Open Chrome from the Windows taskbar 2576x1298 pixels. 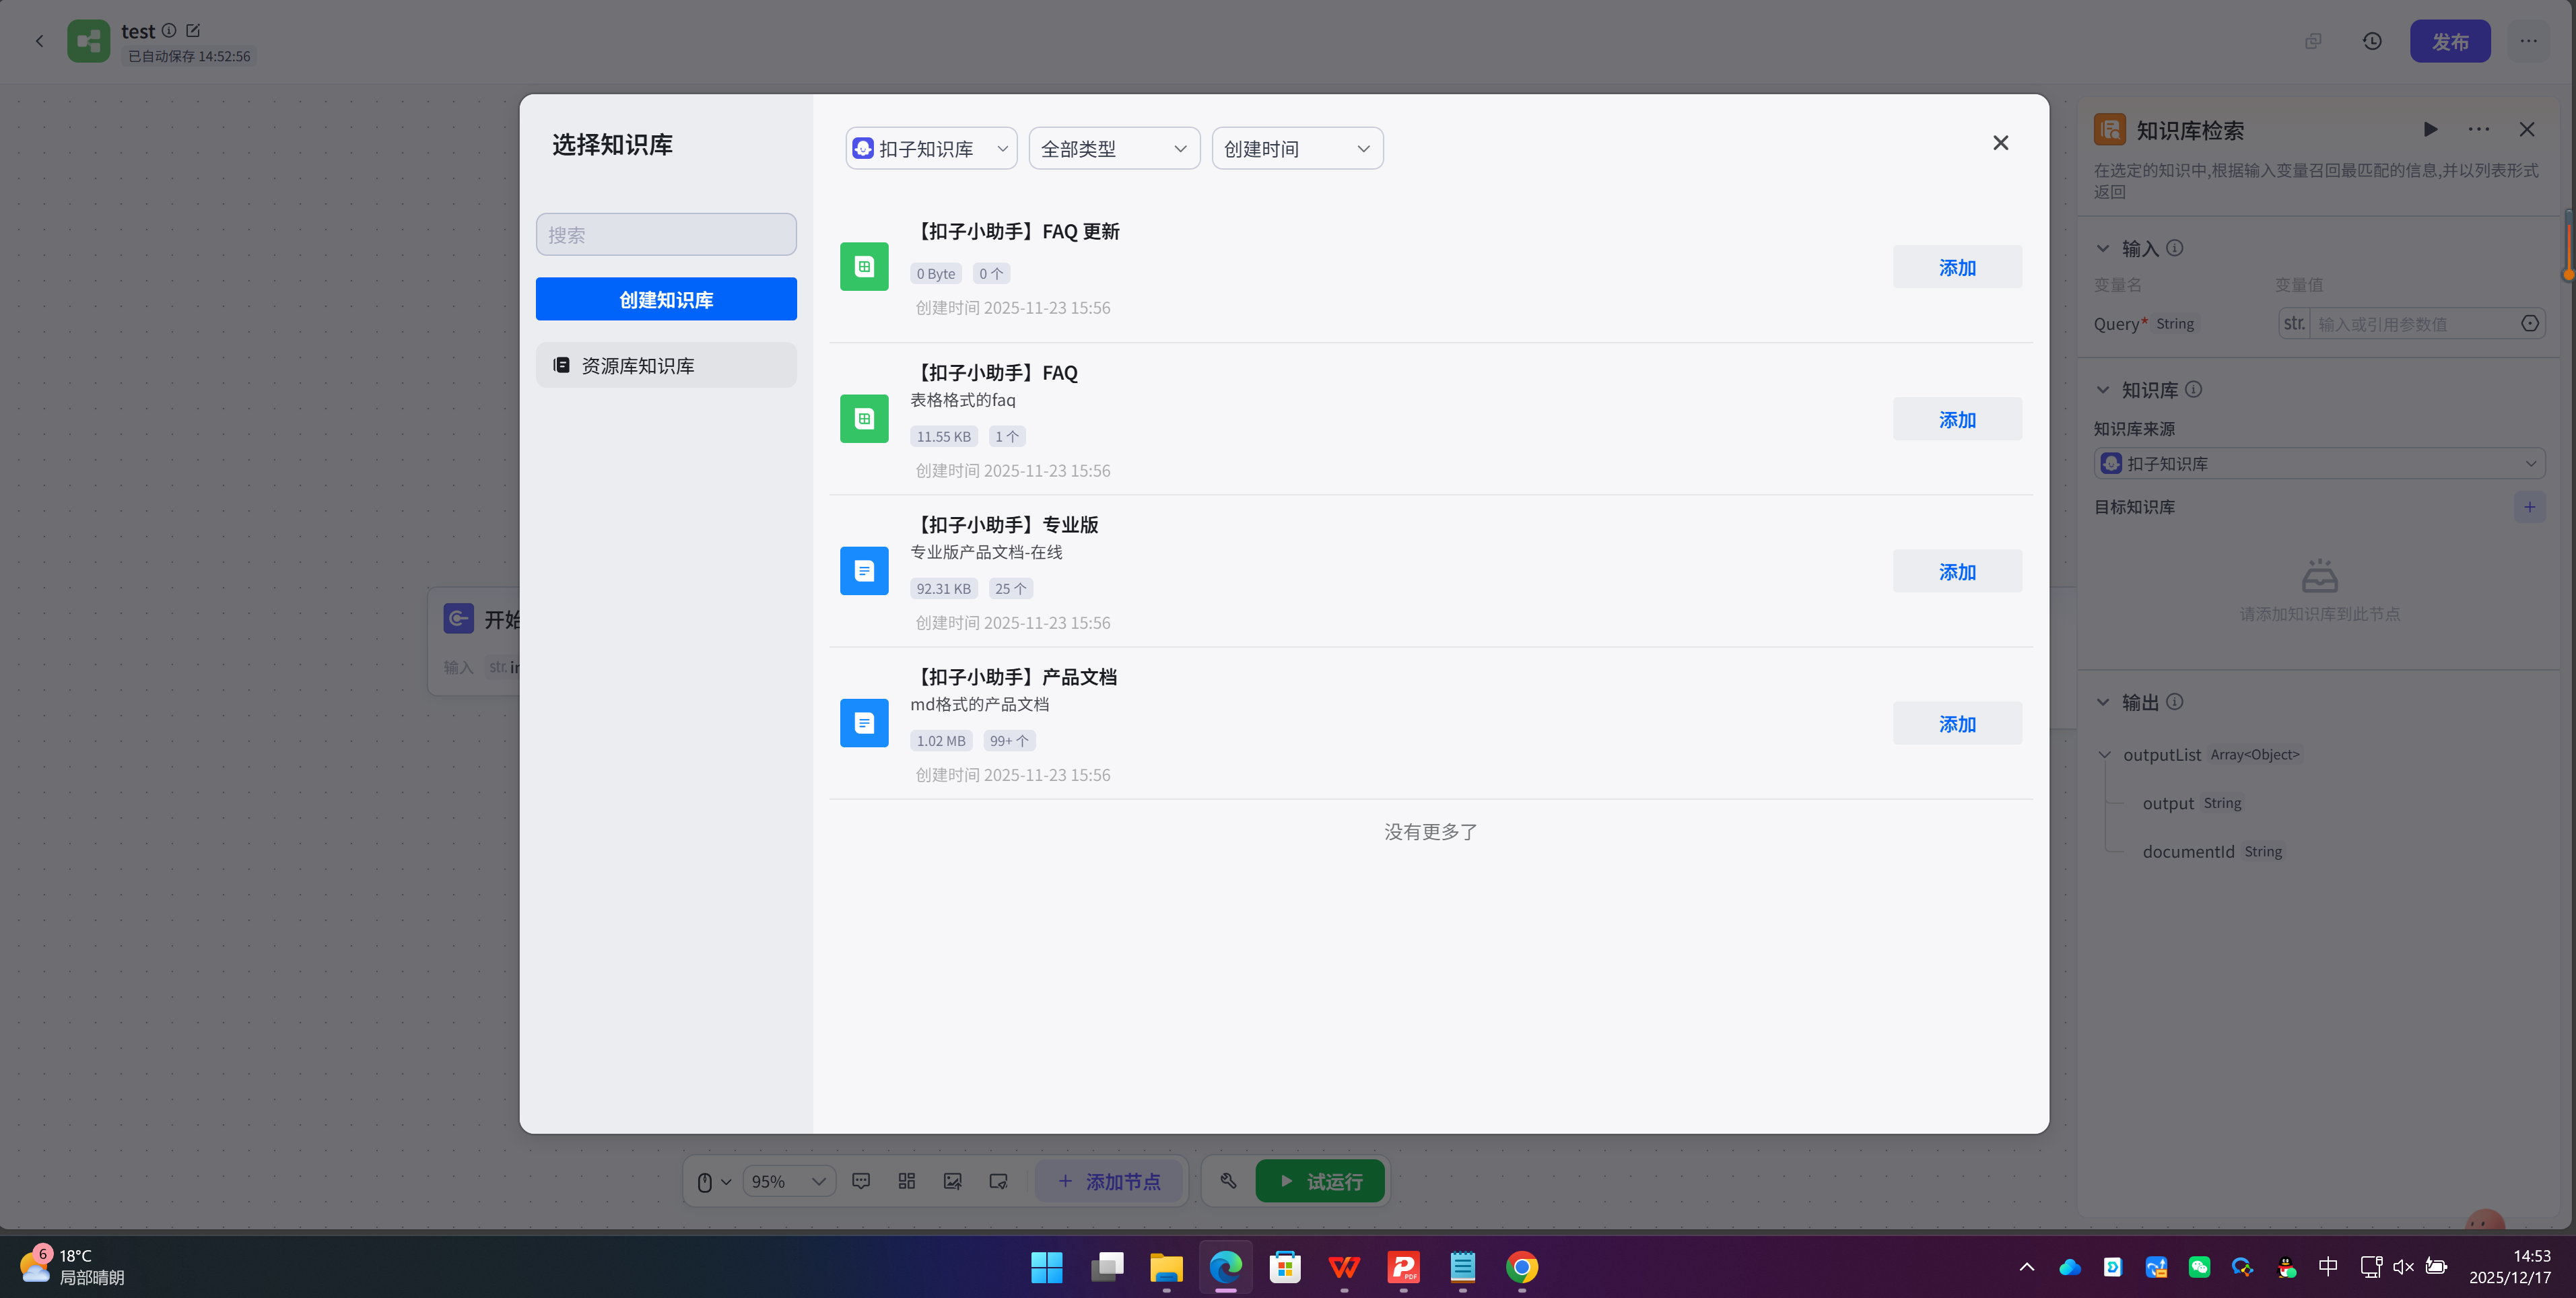pos(1521,1267)
